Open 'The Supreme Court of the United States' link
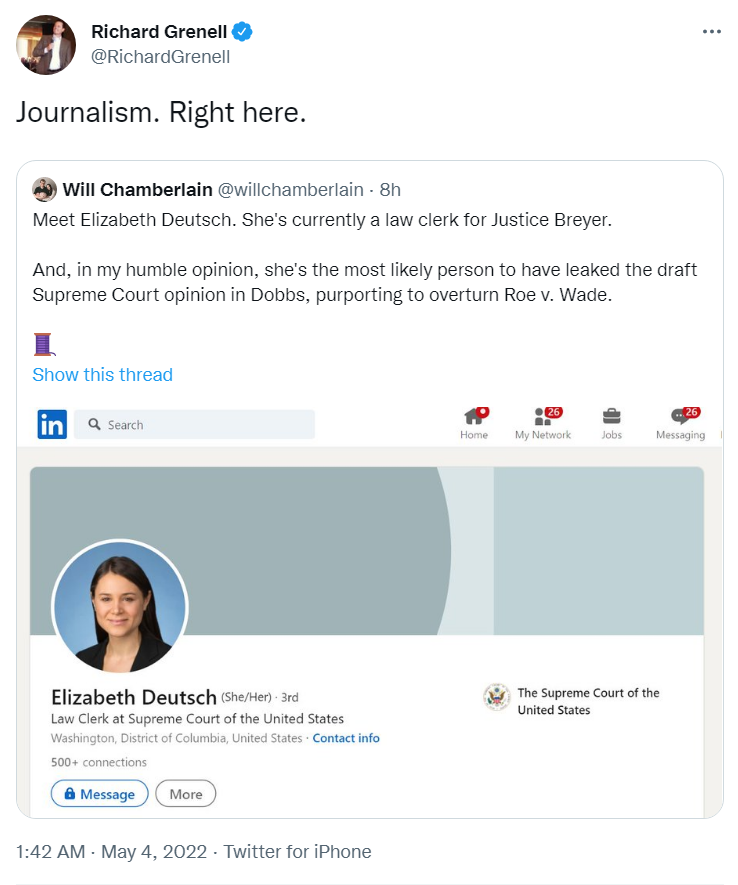Image resolution: width=738 pixels, height=885 pixels. [x=588, y=701]
